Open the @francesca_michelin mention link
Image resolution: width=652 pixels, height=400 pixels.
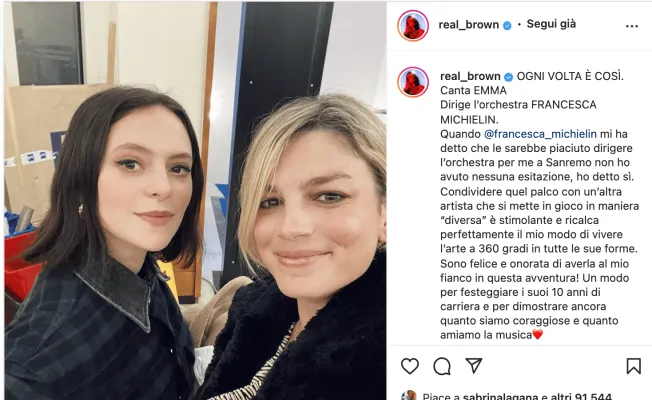[540, 134]
